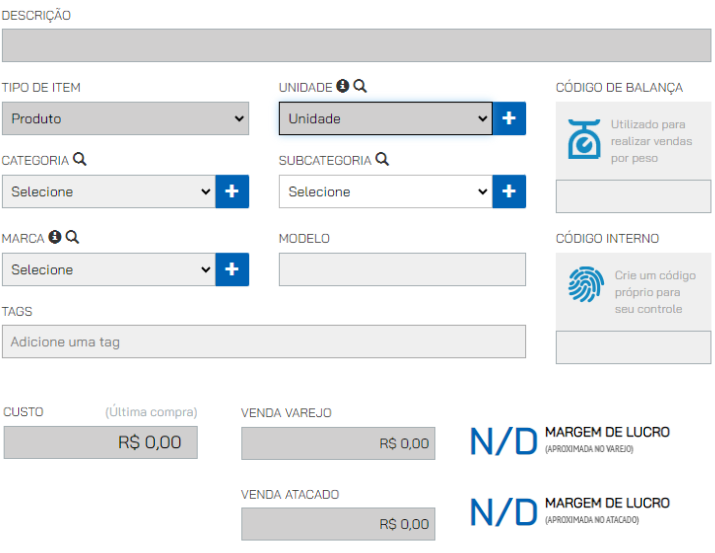Image resolution: width=715 pixels, height=553 pixels.
Task: Add a new brand with Marca plus button
Action: click(x=232, y=269)
